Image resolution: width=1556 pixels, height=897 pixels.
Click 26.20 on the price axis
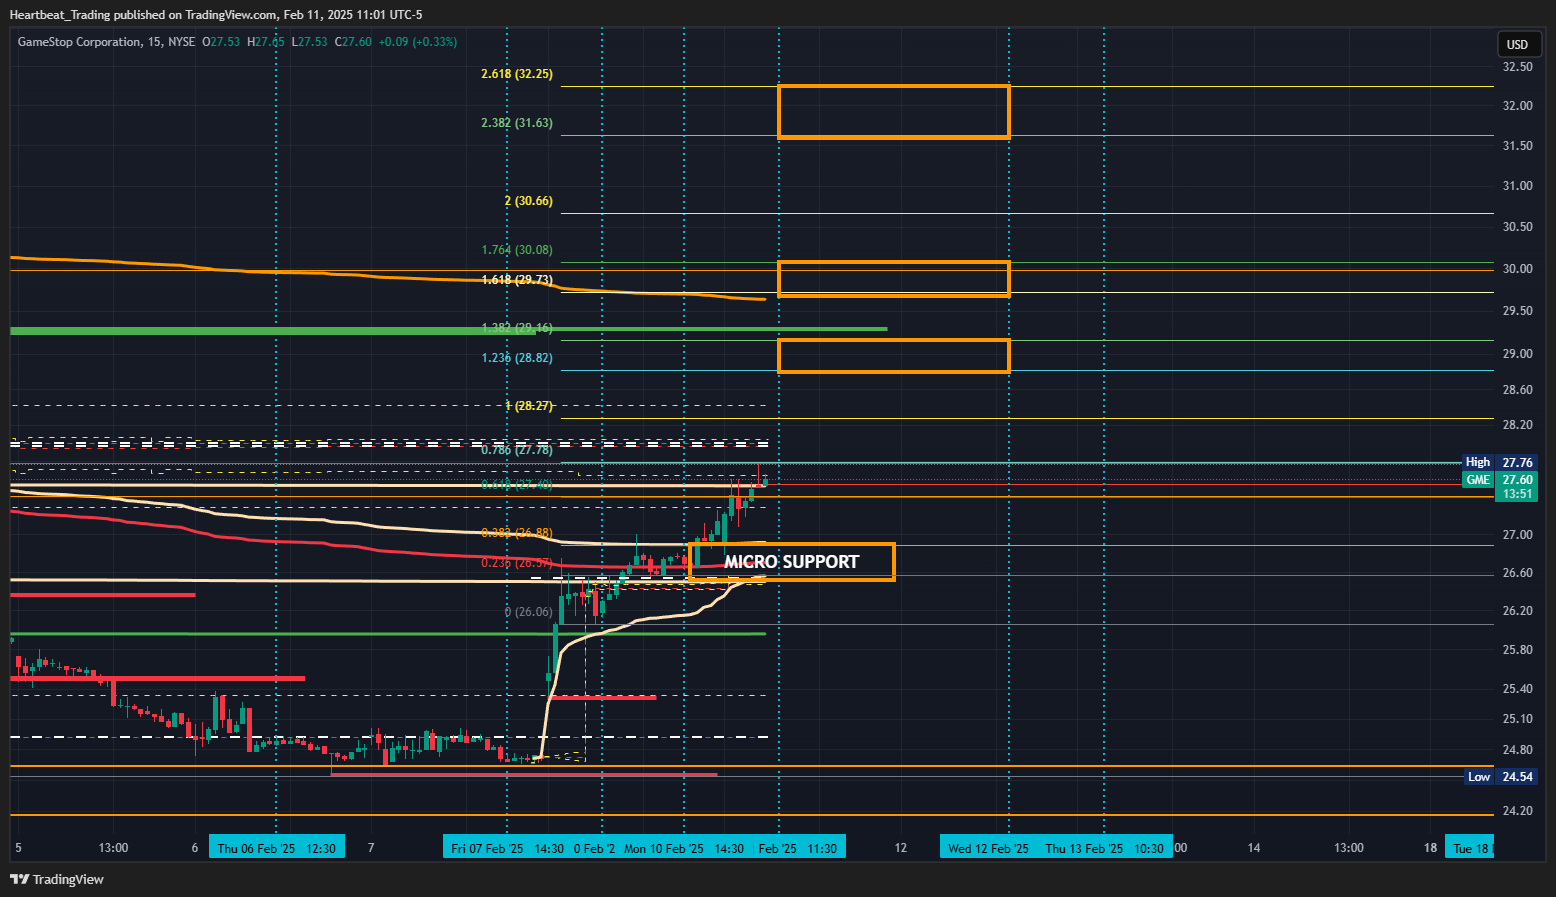coord(1517,611)
